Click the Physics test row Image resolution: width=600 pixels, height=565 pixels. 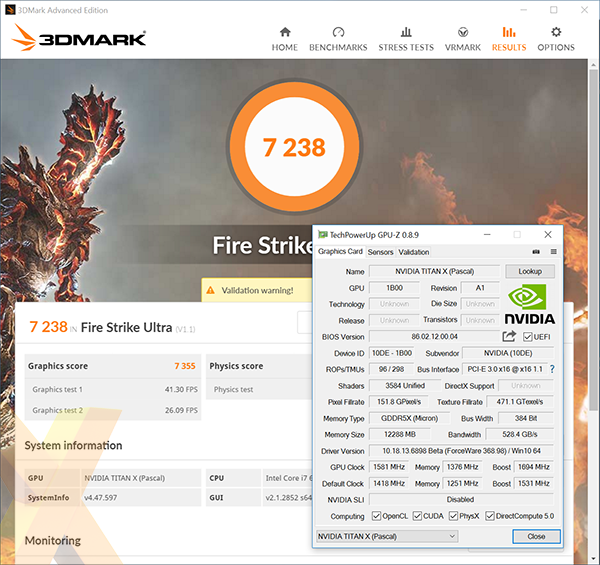point(259,389)
